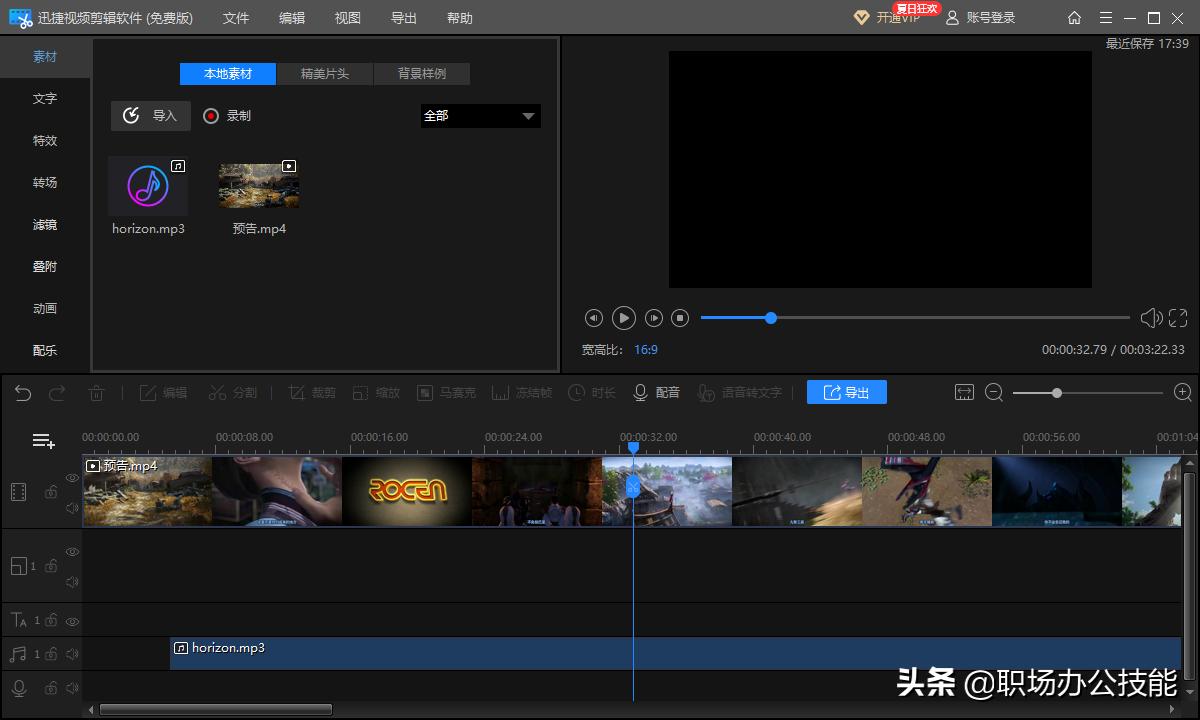Viewport: 1200px width, 720px height.
Task: Lock the text track
Action: coord(52,620)
